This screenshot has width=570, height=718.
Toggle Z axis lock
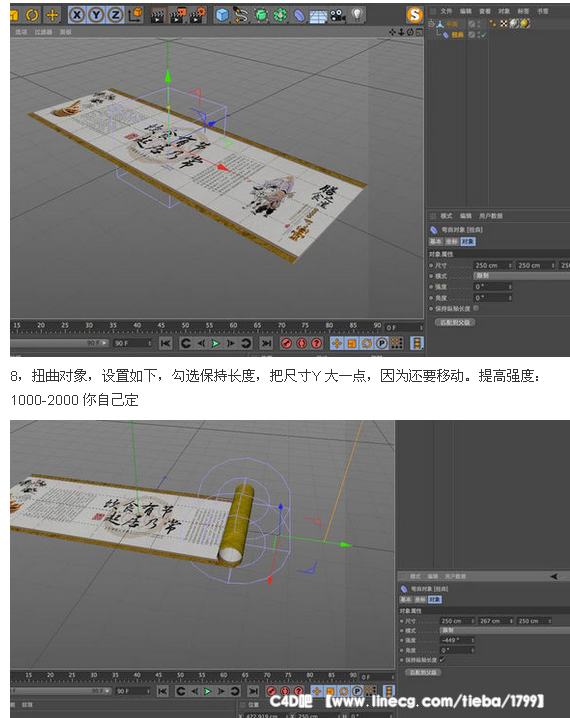click(115, 15)
